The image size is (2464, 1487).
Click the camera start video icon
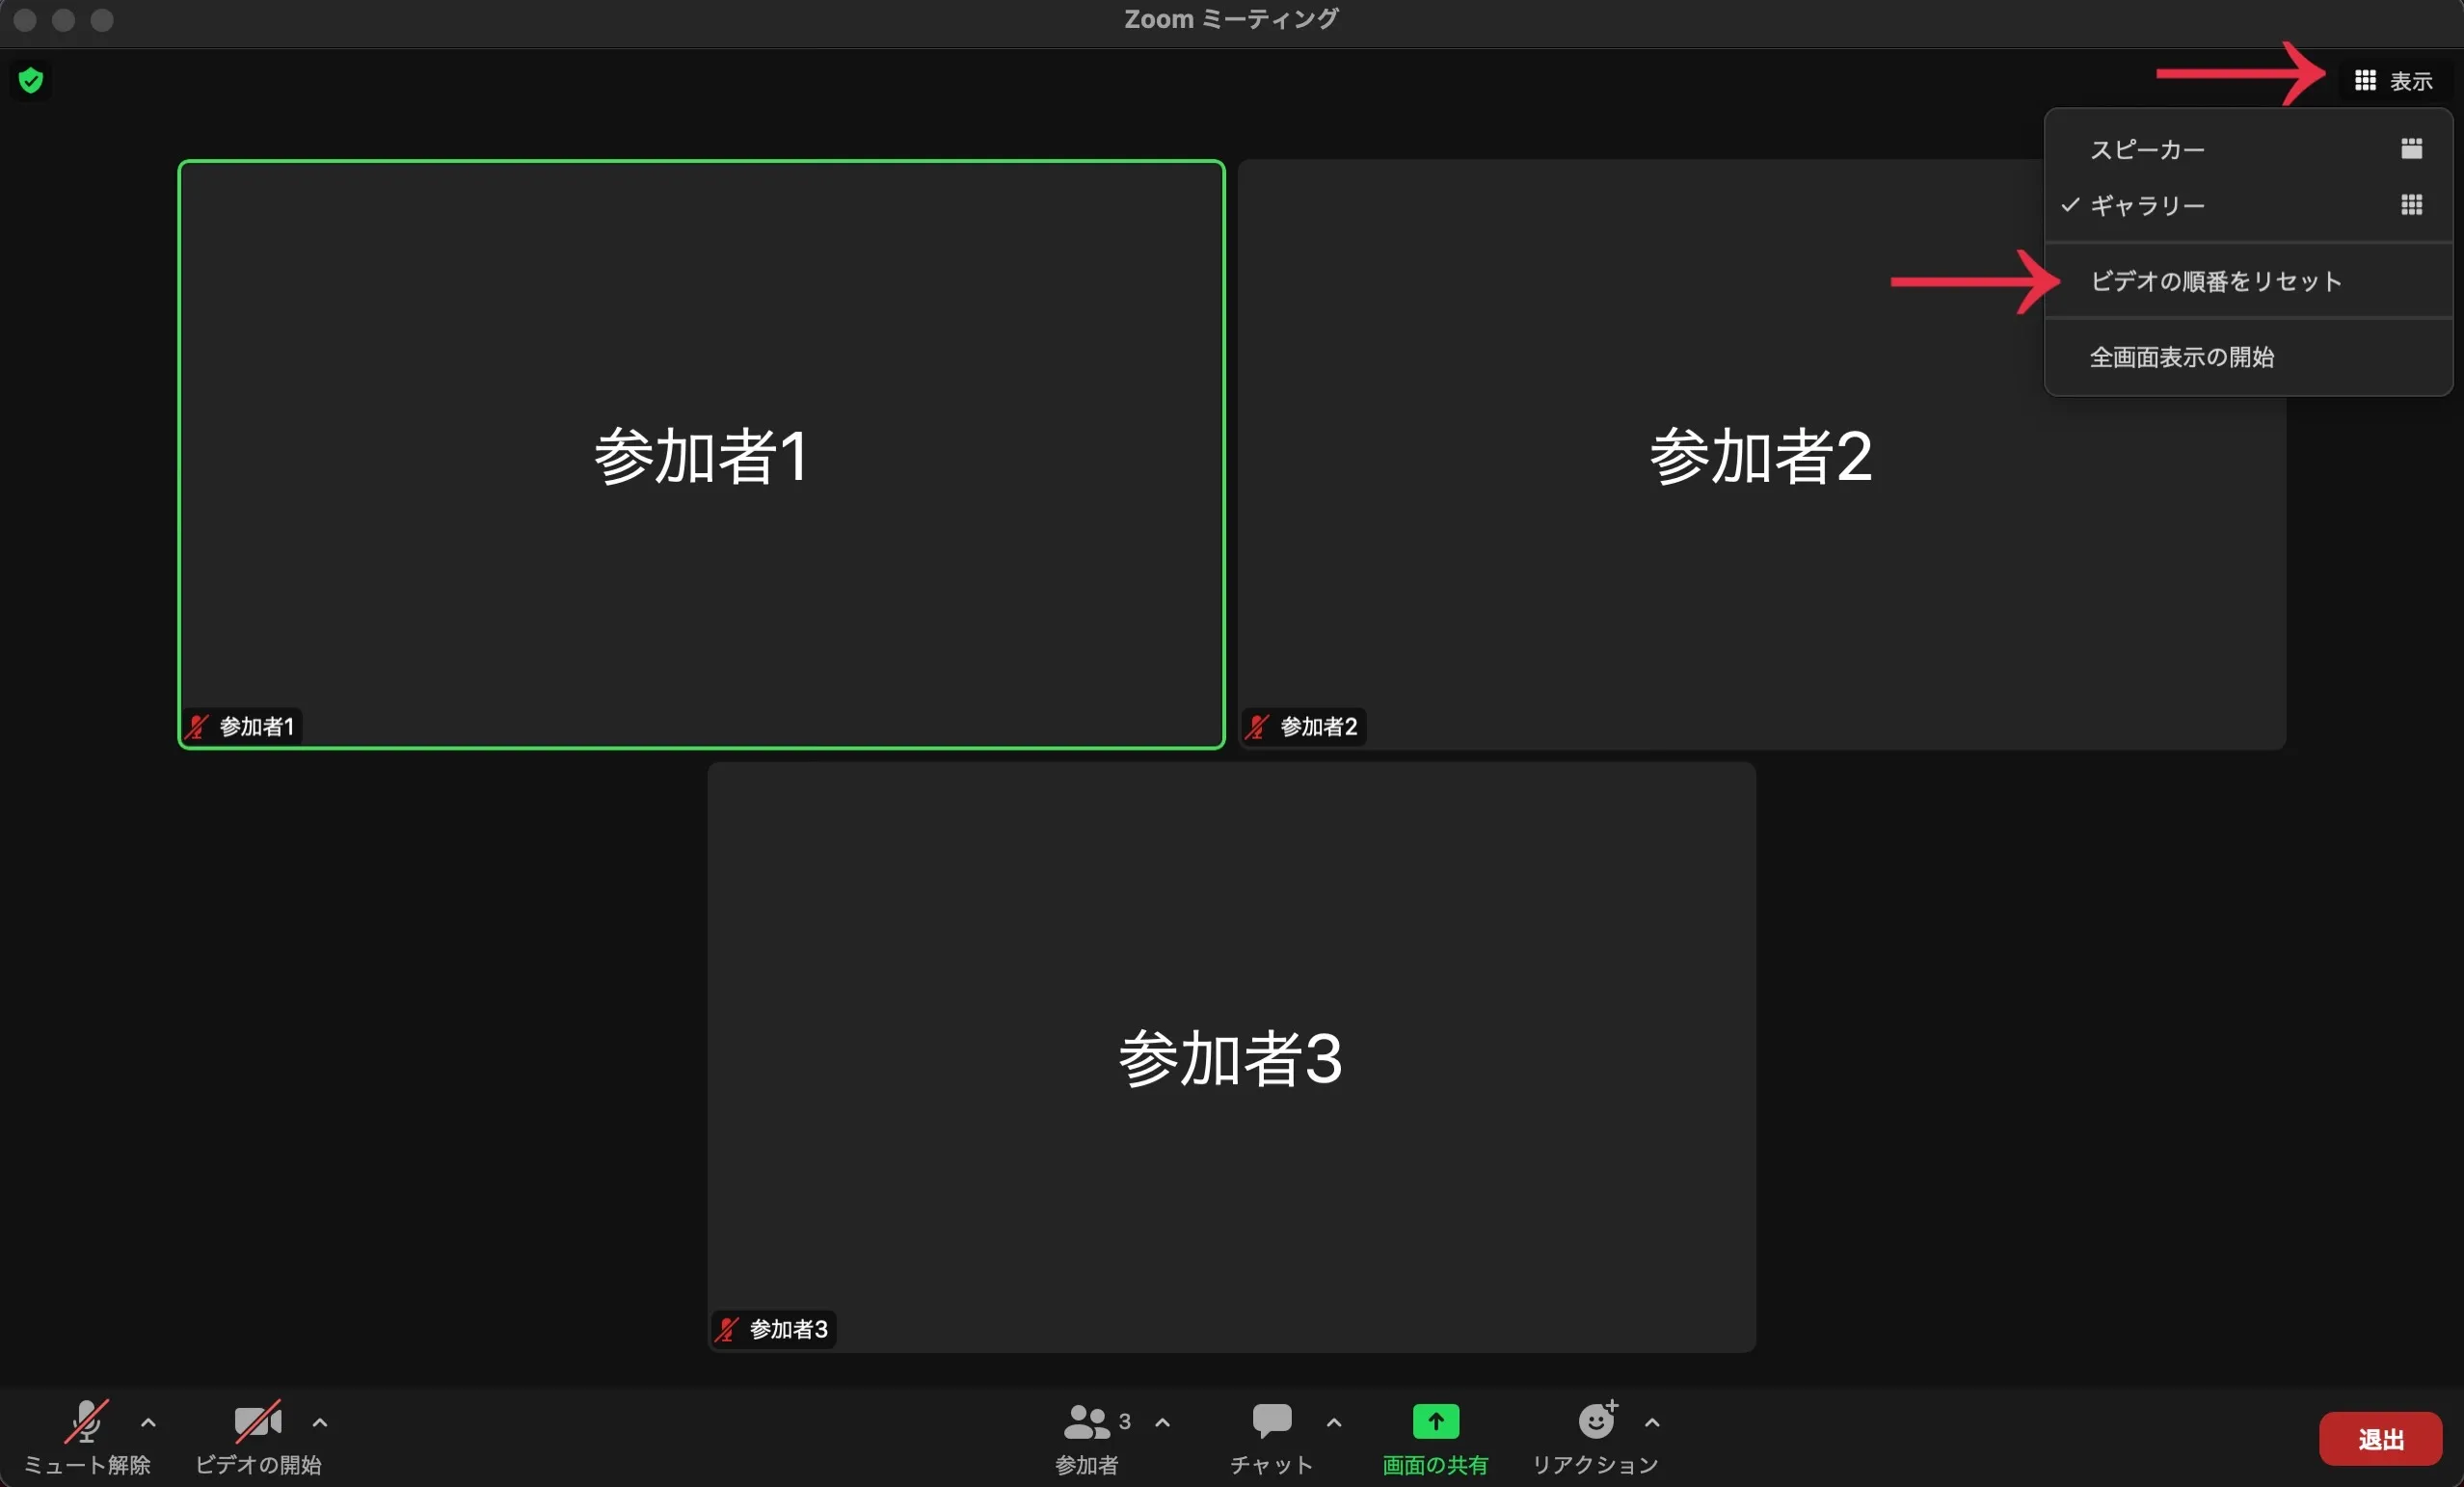257,1421
